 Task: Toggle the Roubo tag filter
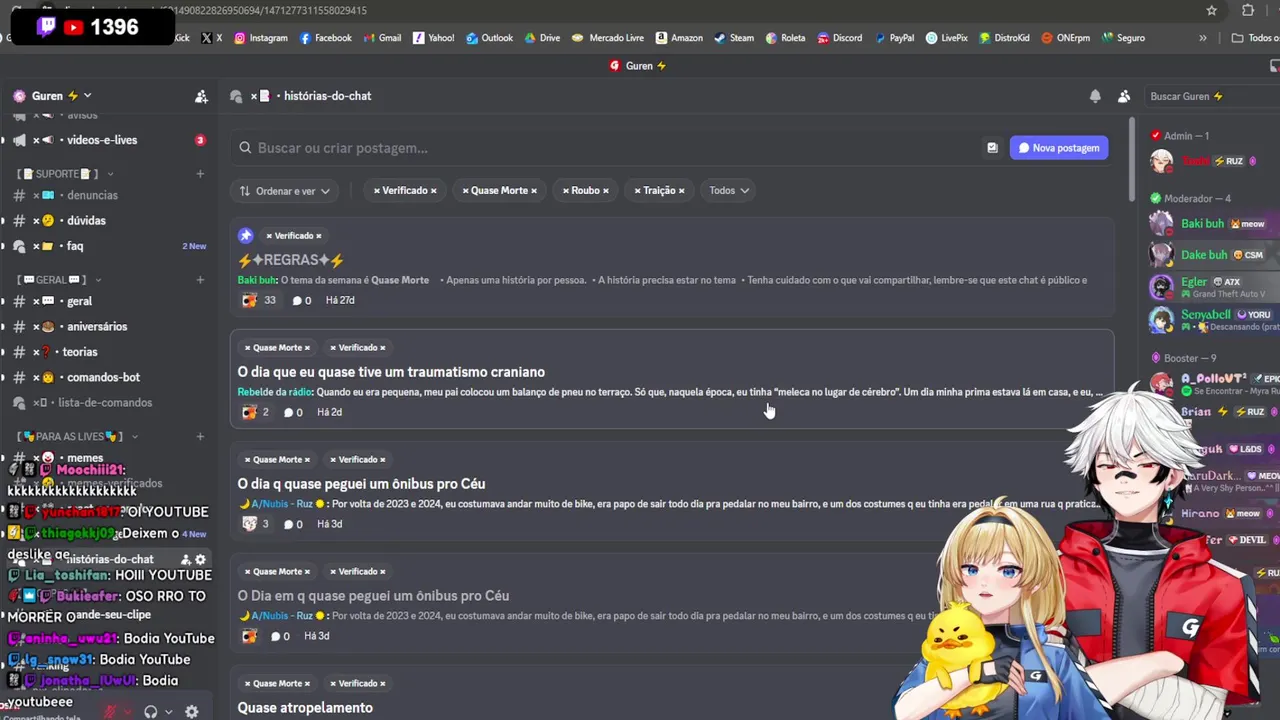pyautogui.click(x=585, y=190)
